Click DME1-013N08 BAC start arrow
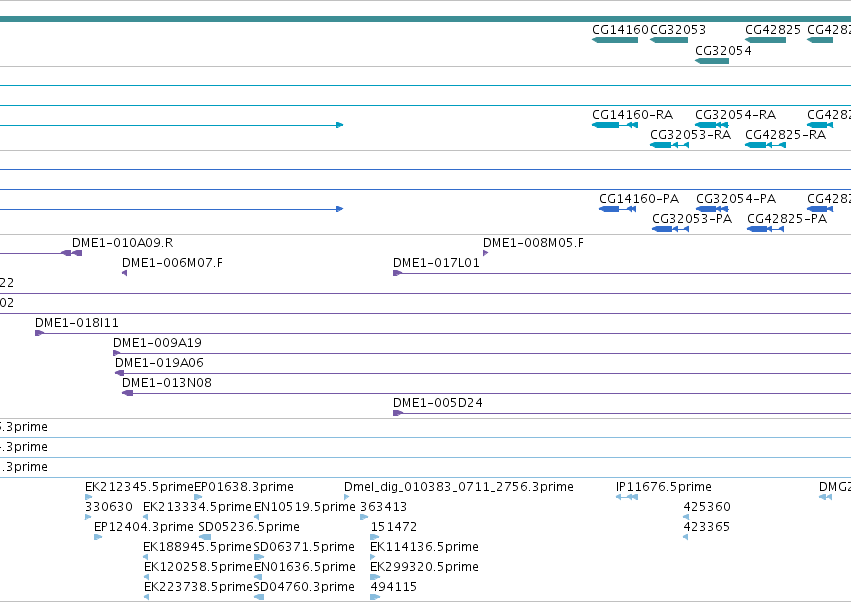Screen dimensions: 851x602 [x=128, y=393]
